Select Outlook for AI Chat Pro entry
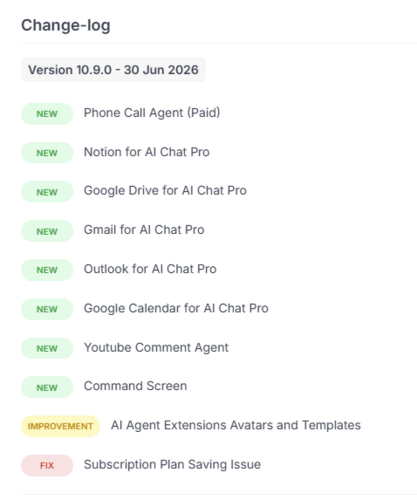Screen dimensions: 417x500 150,269
